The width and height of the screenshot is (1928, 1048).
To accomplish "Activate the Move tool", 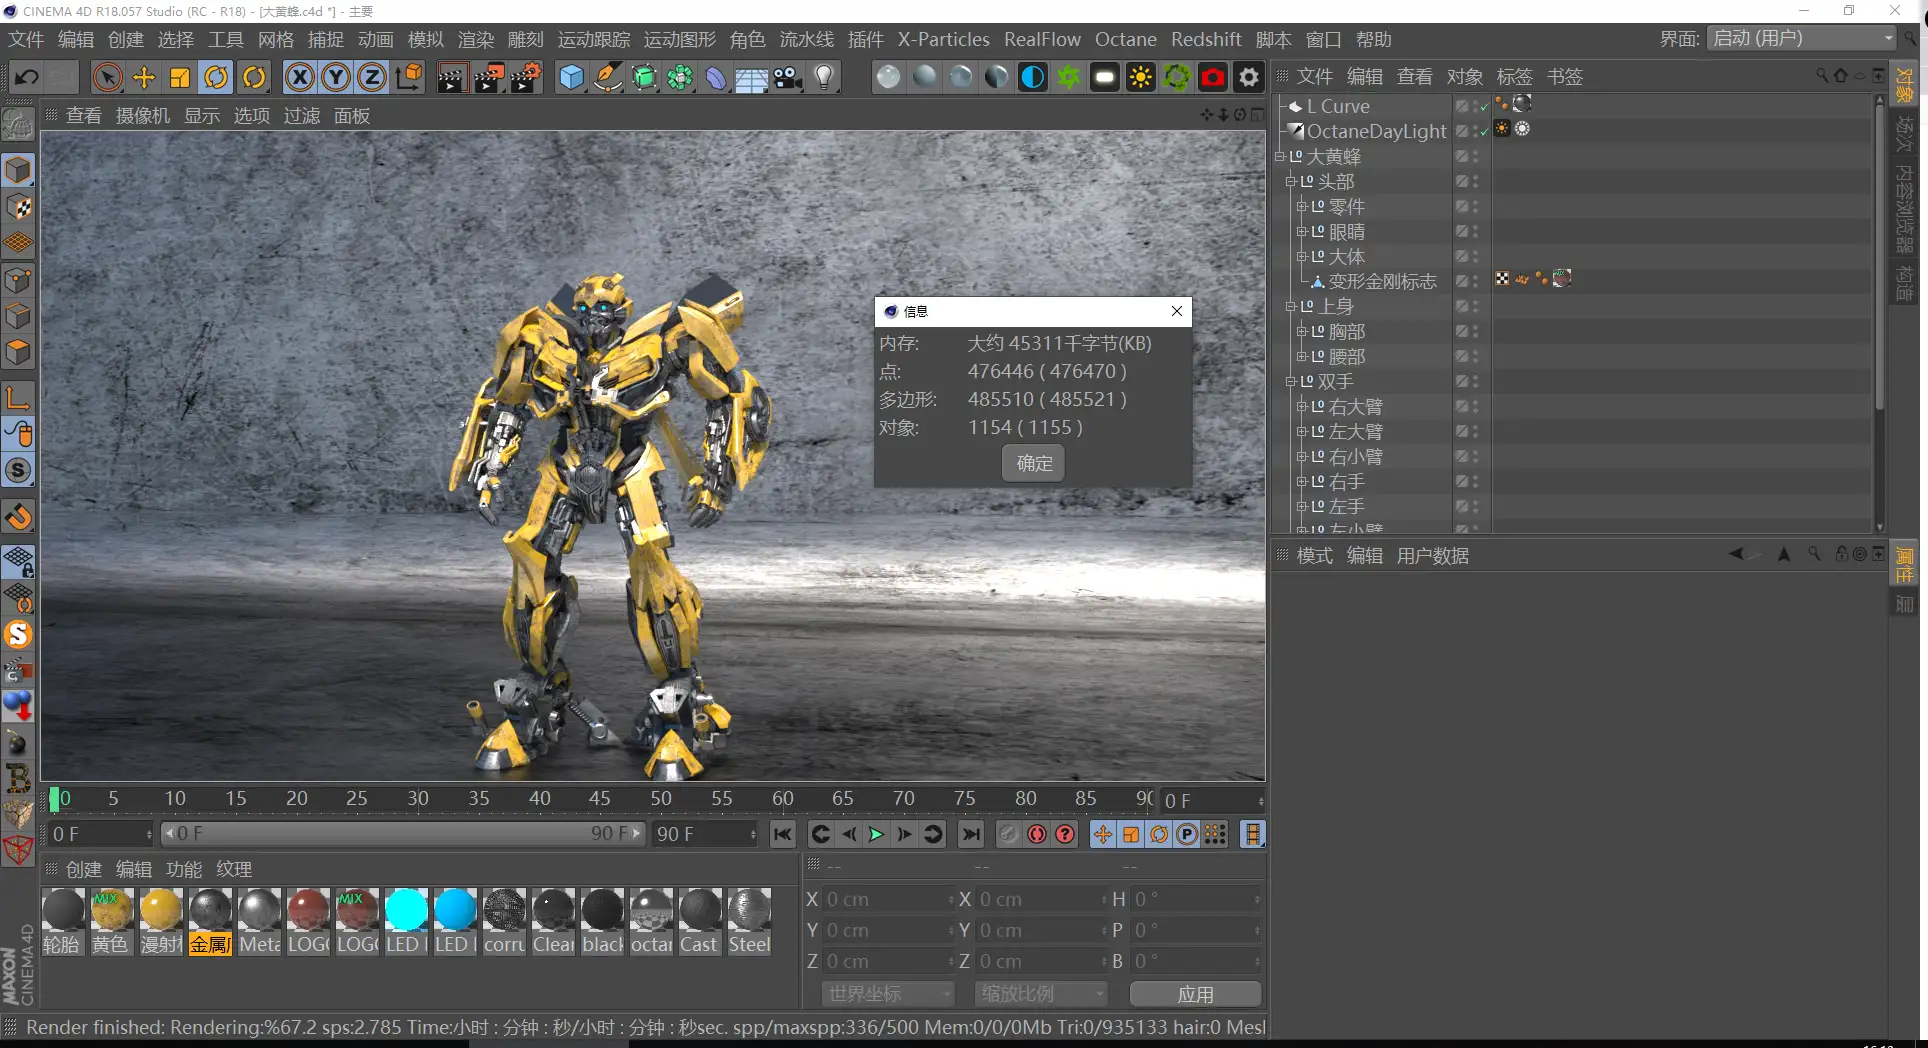I will click(144, 77).
